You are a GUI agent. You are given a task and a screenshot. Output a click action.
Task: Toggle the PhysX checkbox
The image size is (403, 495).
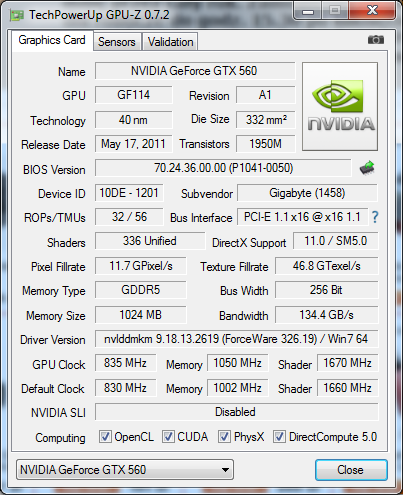[x=224, y=436]
